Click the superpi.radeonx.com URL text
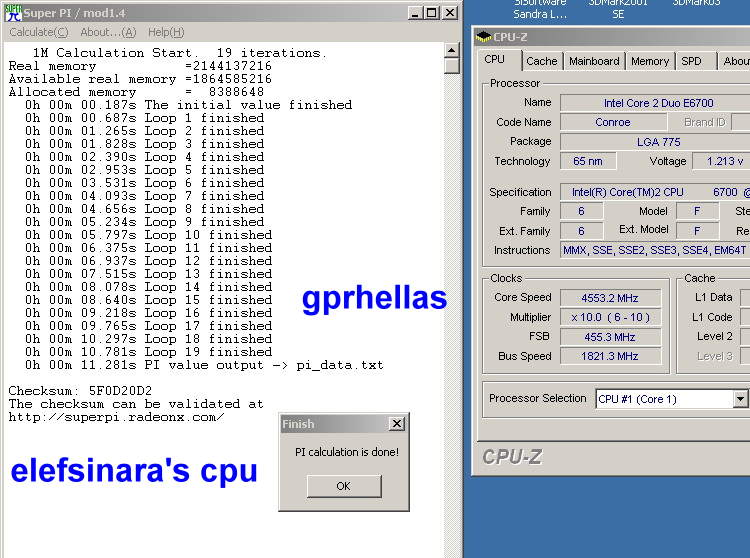750x558 pixels. pyautogui.click(x=116, y=417)
